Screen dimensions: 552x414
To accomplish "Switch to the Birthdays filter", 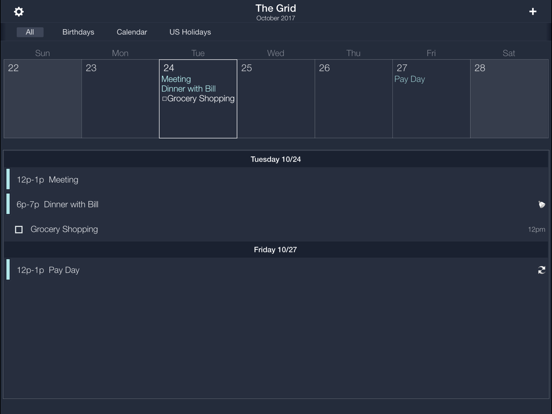I will pyautogui.click(x=78, y=32).
